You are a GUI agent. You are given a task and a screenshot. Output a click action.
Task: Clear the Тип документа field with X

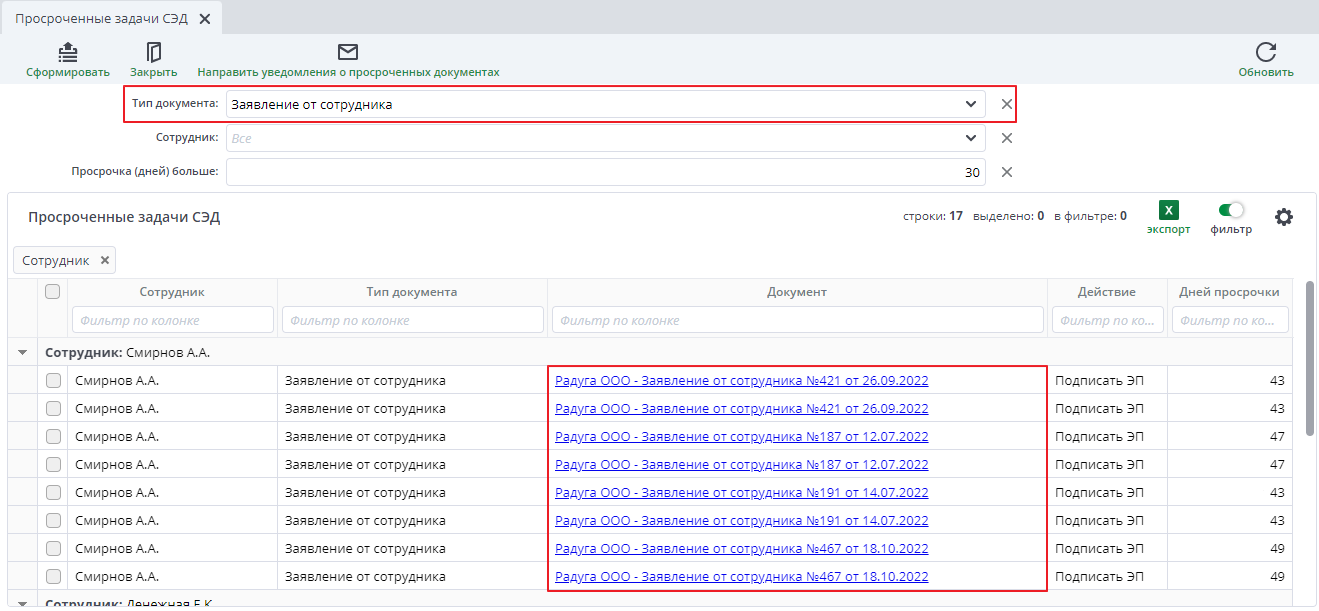(1007, 104)
